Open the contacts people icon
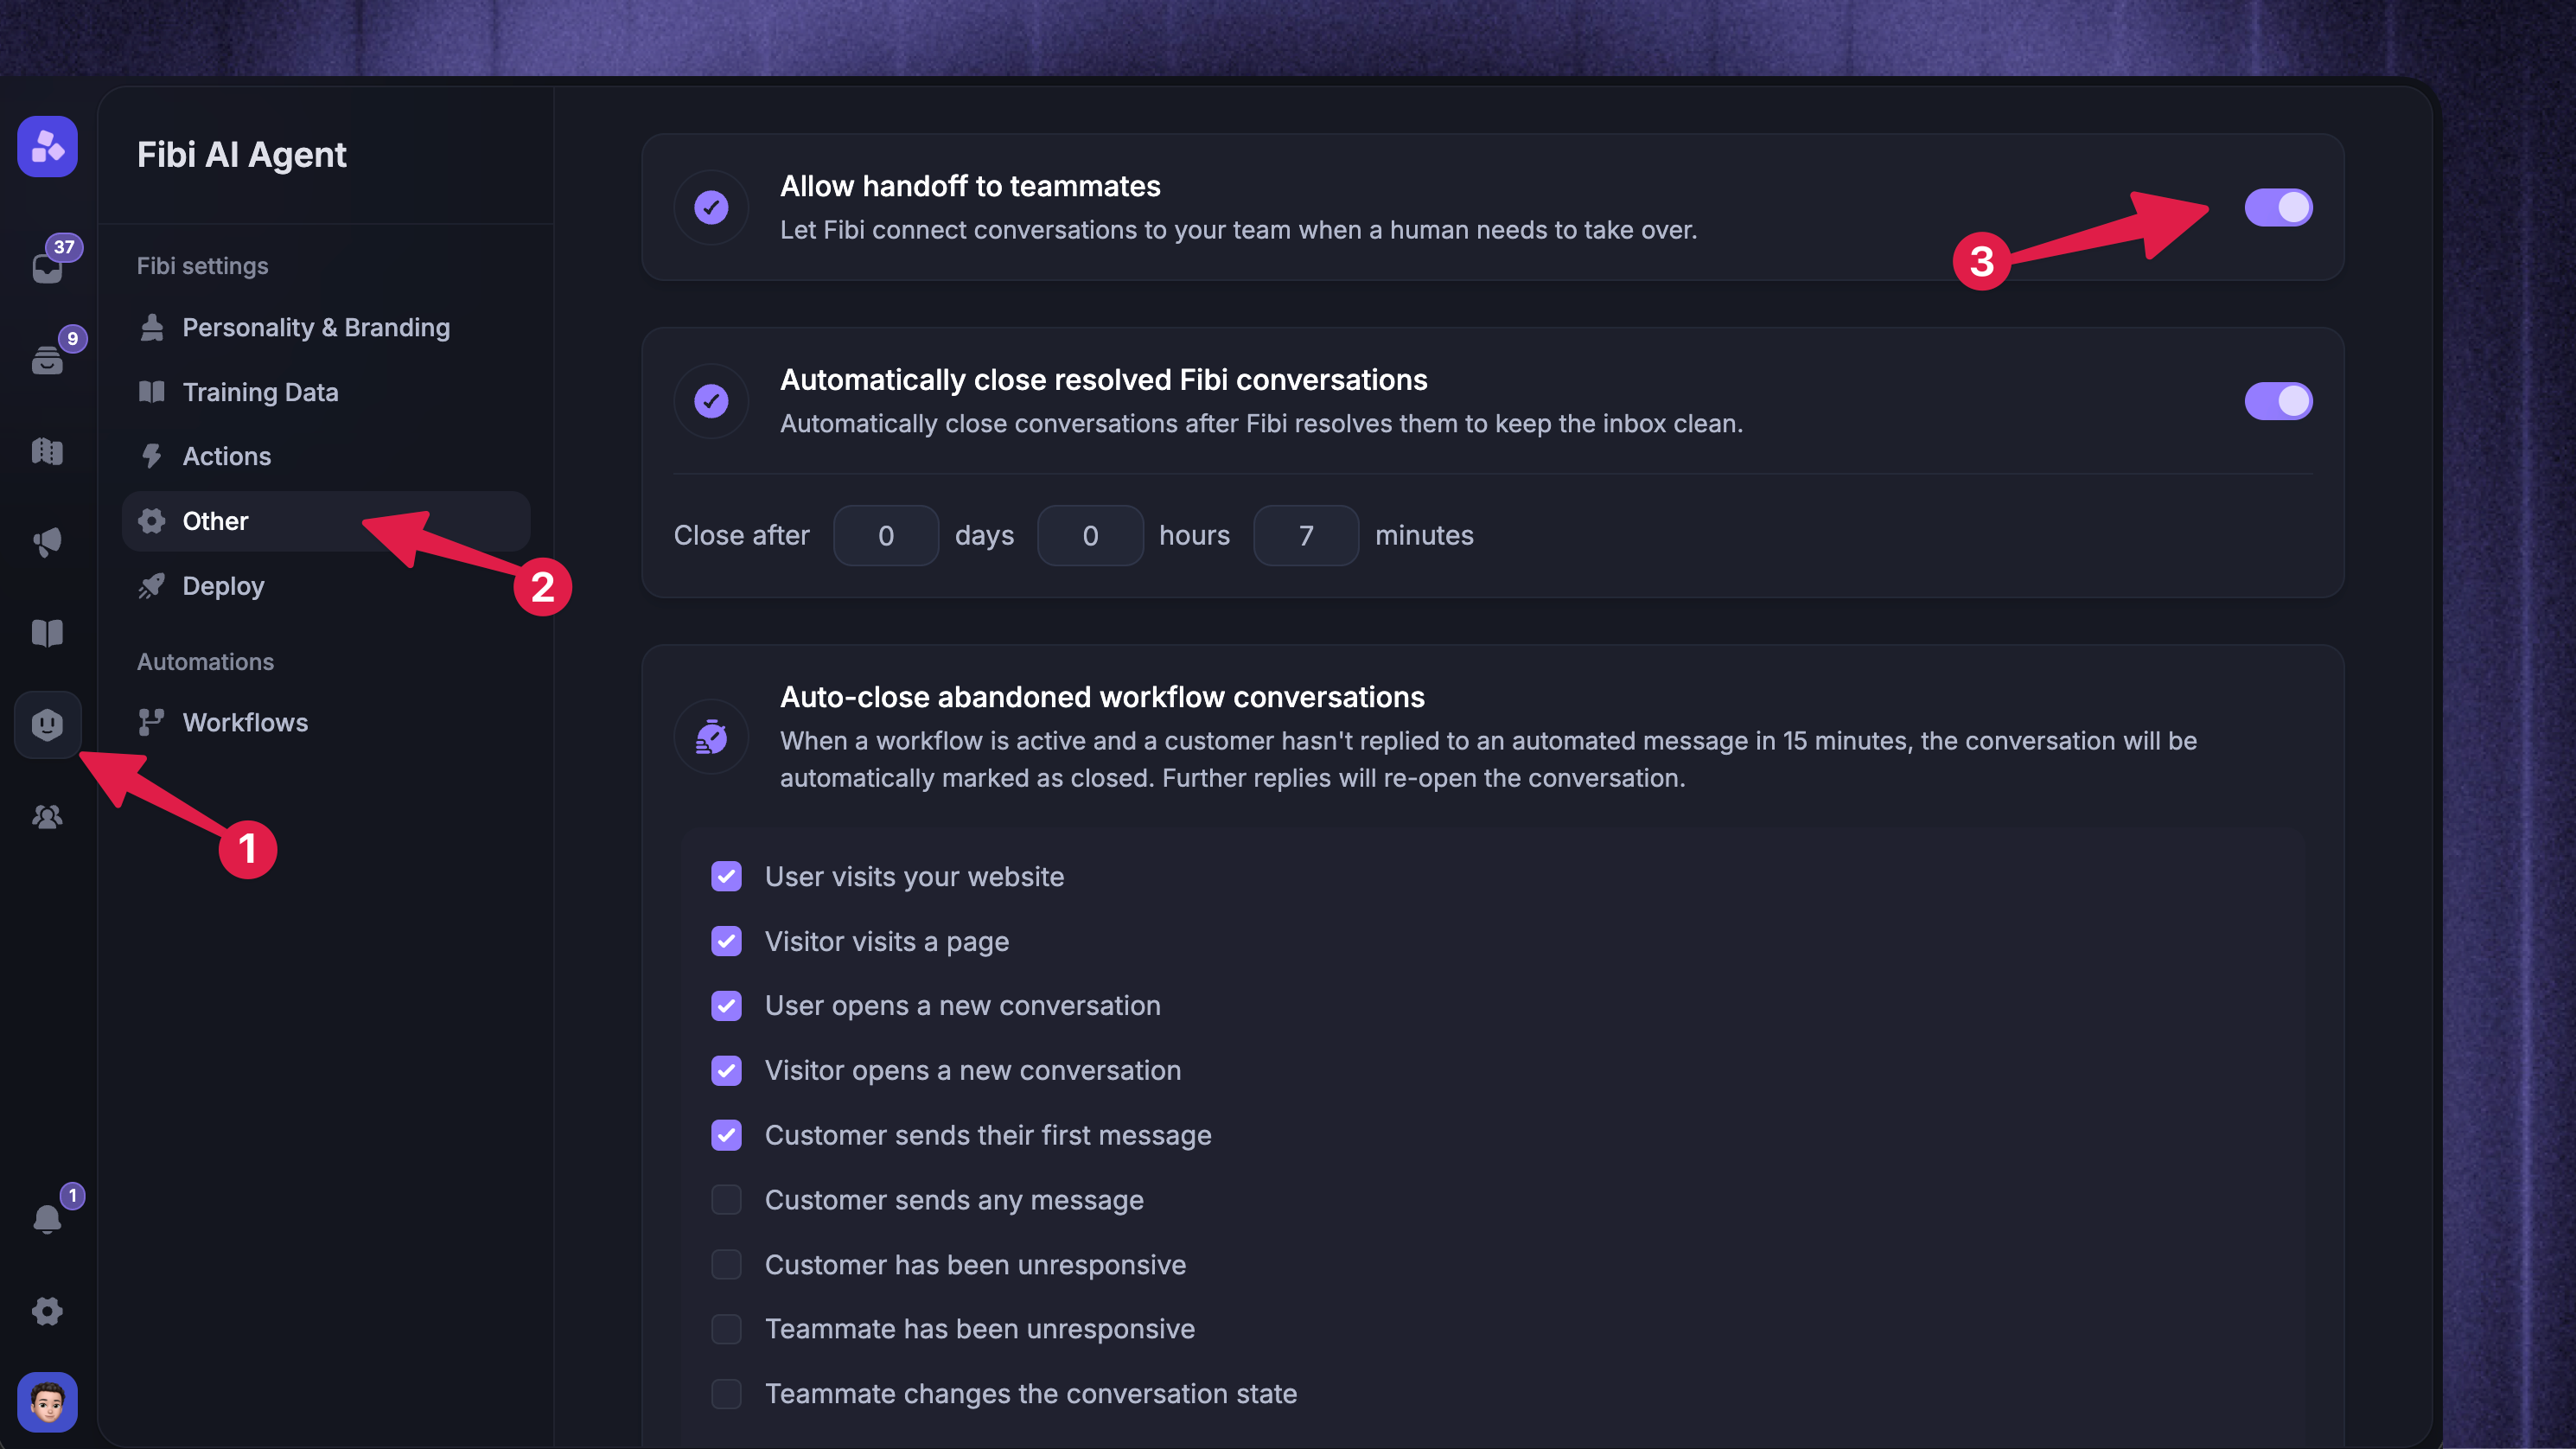 point(47,817)
